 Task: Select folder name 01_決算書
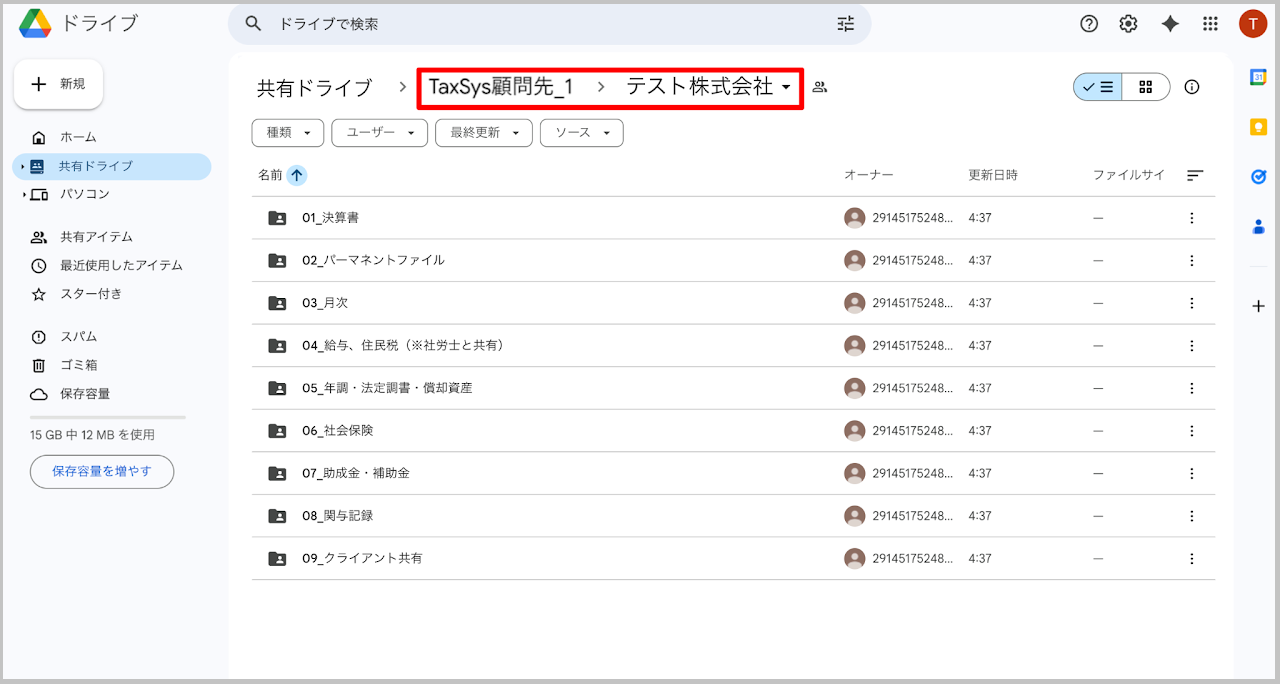tap(330, 217)
